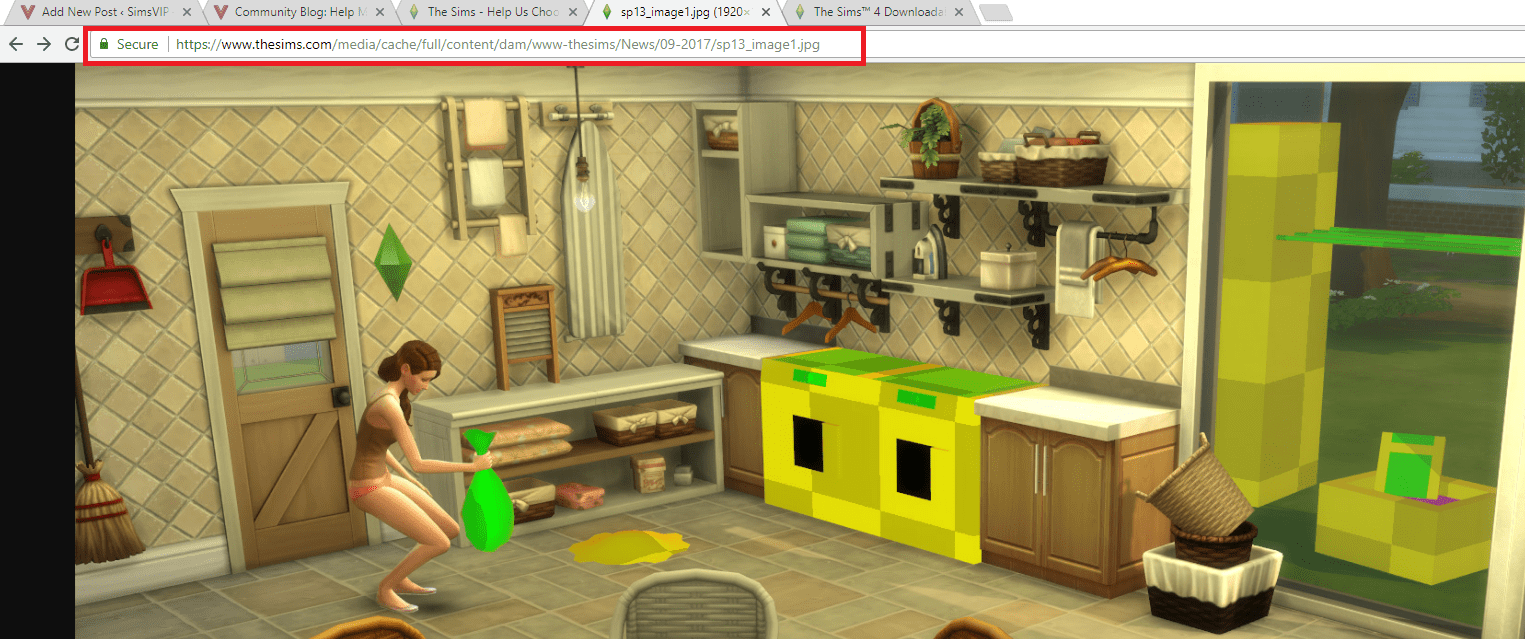Image resolution: width=1525 pixels, height=639 pixels.
Task: Reload the current page
Action: pyautogui.click(x=70, y=44)
